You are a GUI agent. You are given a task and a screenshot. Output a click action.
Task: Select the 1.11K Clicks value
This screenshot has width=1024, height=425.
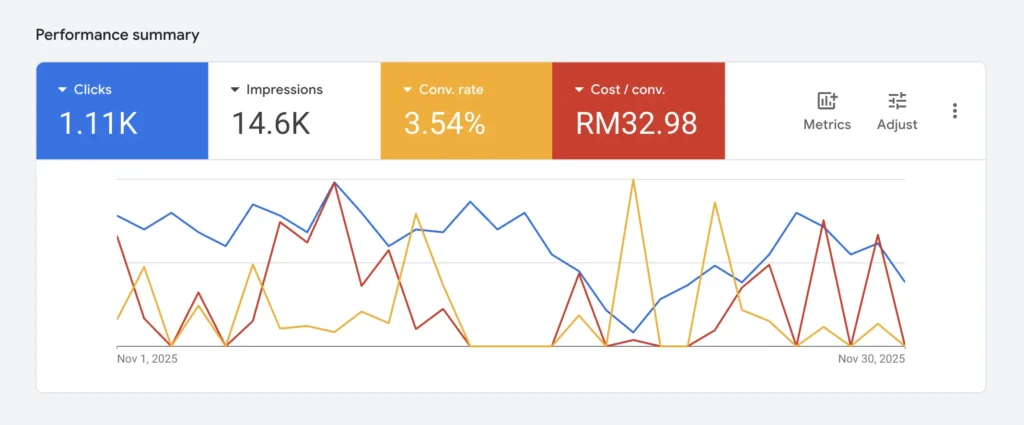coord(98,124)
